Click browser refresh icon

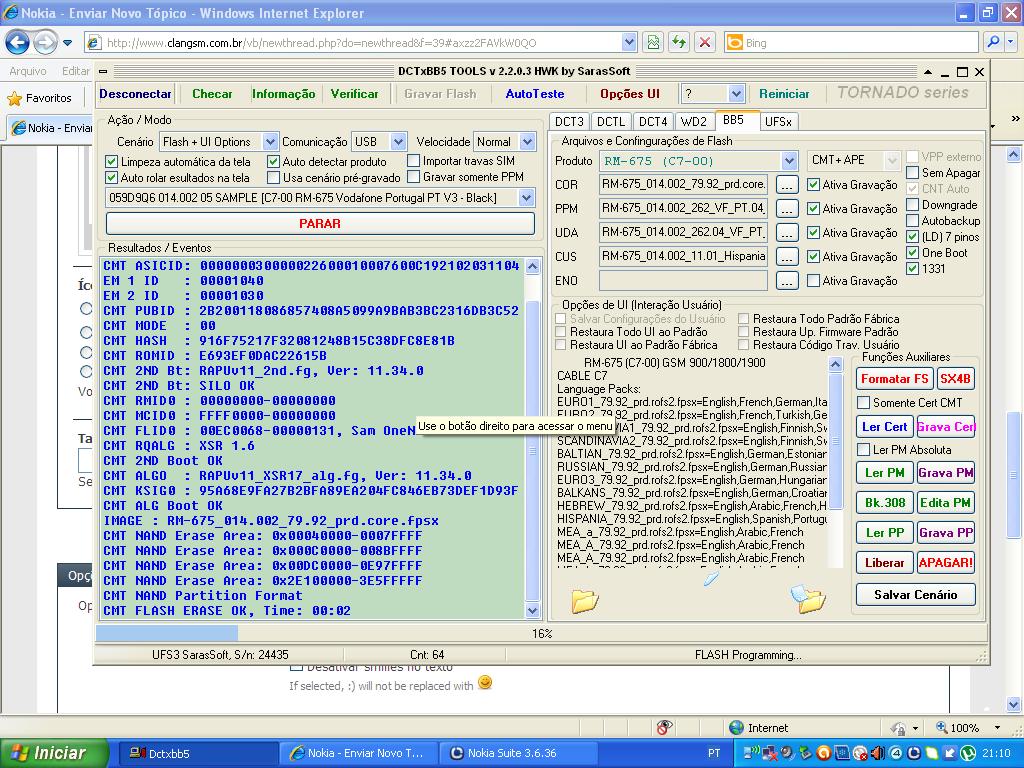(679, 42)
